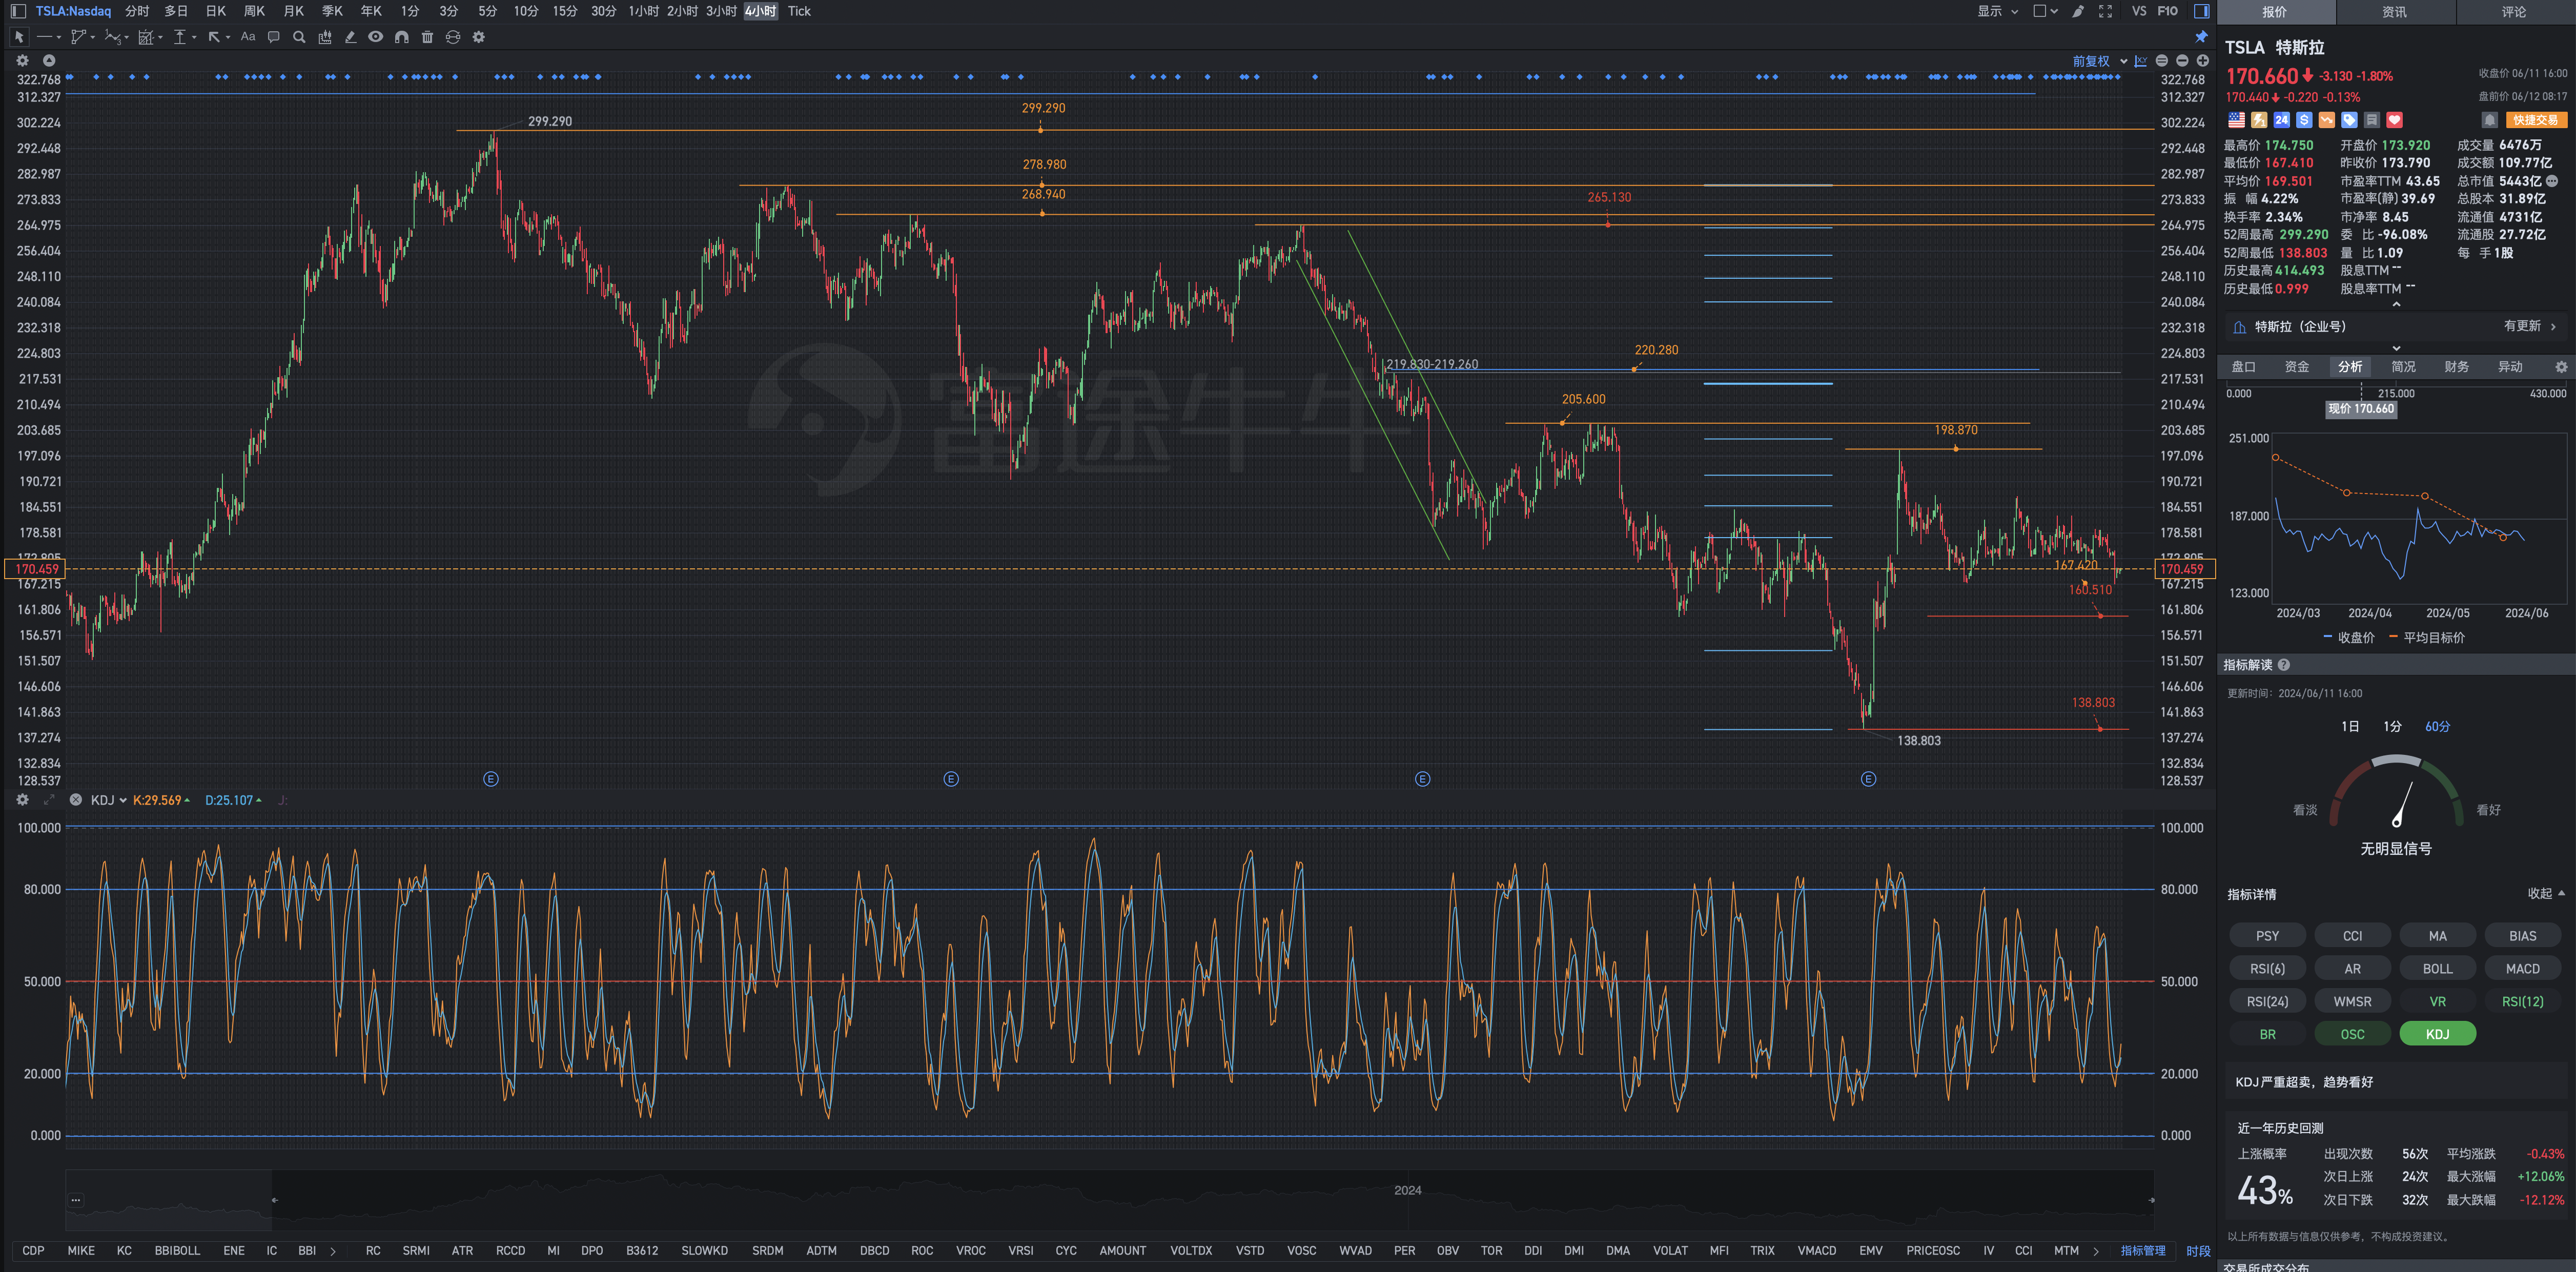Select the highlighted KDJ indicator chip

2437,1034
